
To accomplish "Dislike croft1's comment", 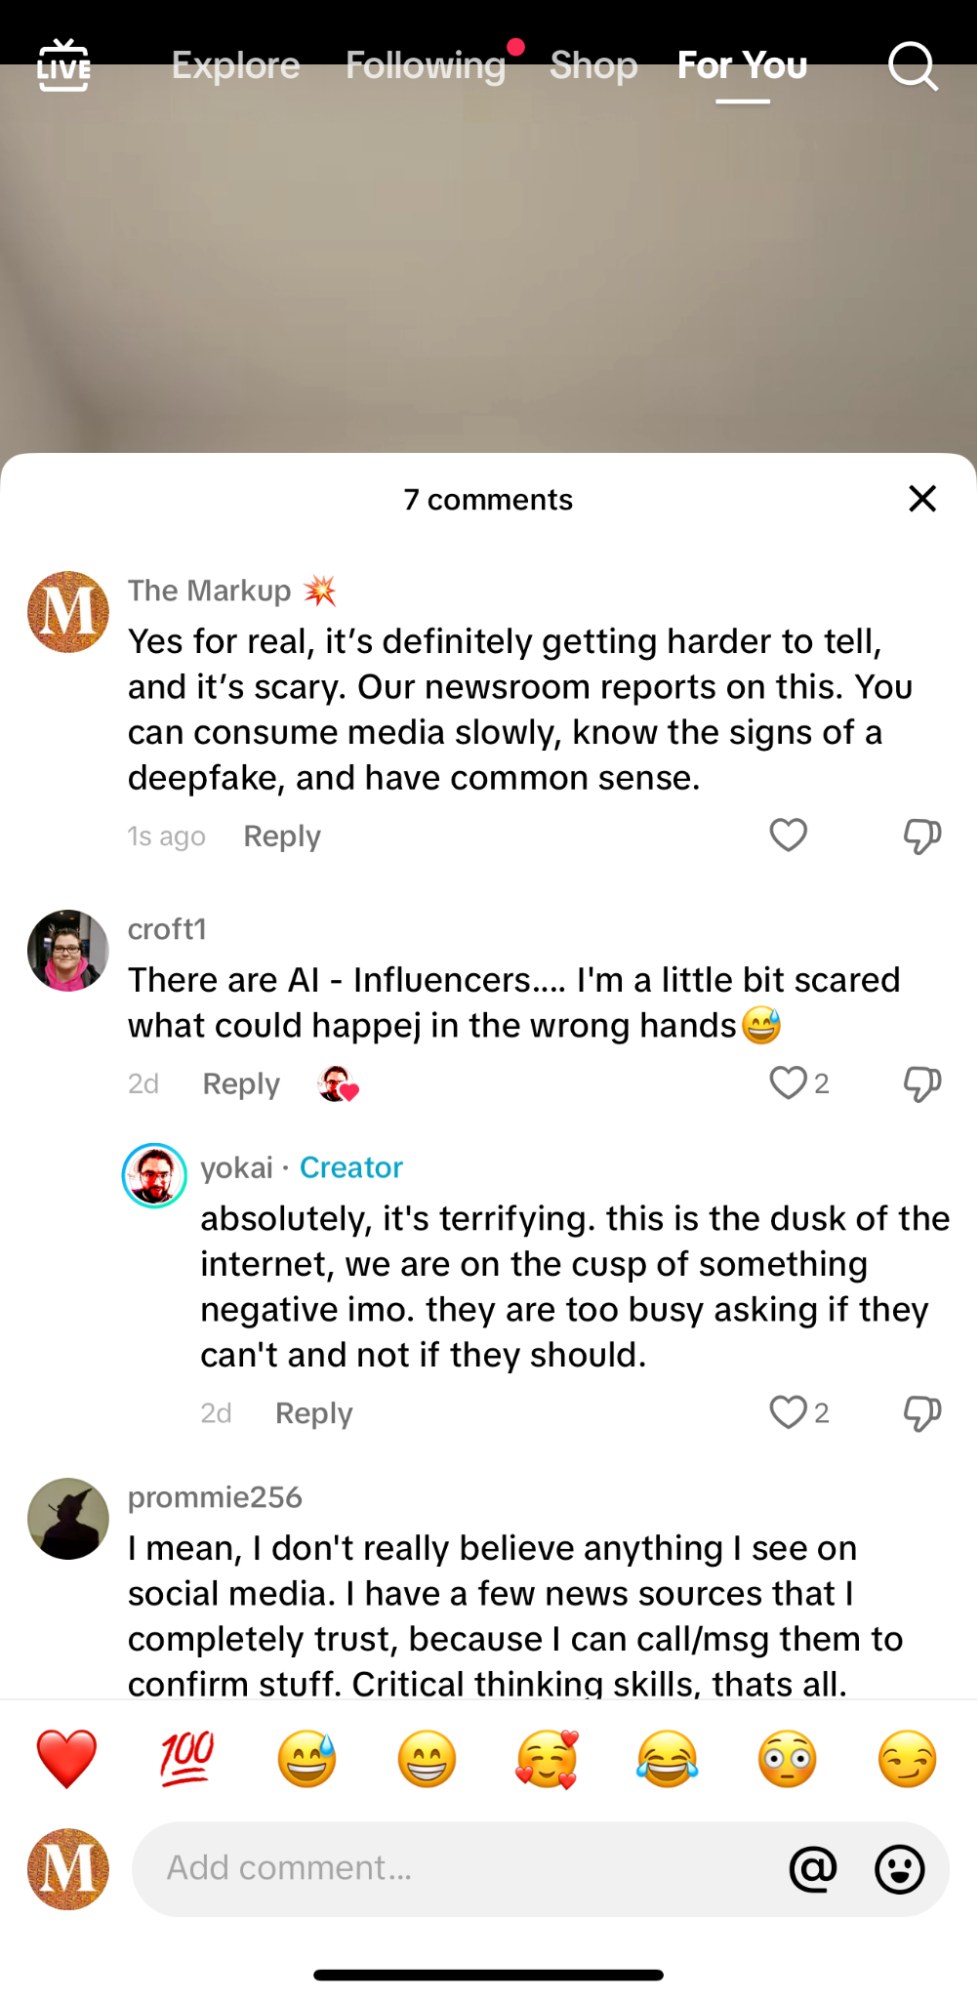I will (x=920, y=1082).
